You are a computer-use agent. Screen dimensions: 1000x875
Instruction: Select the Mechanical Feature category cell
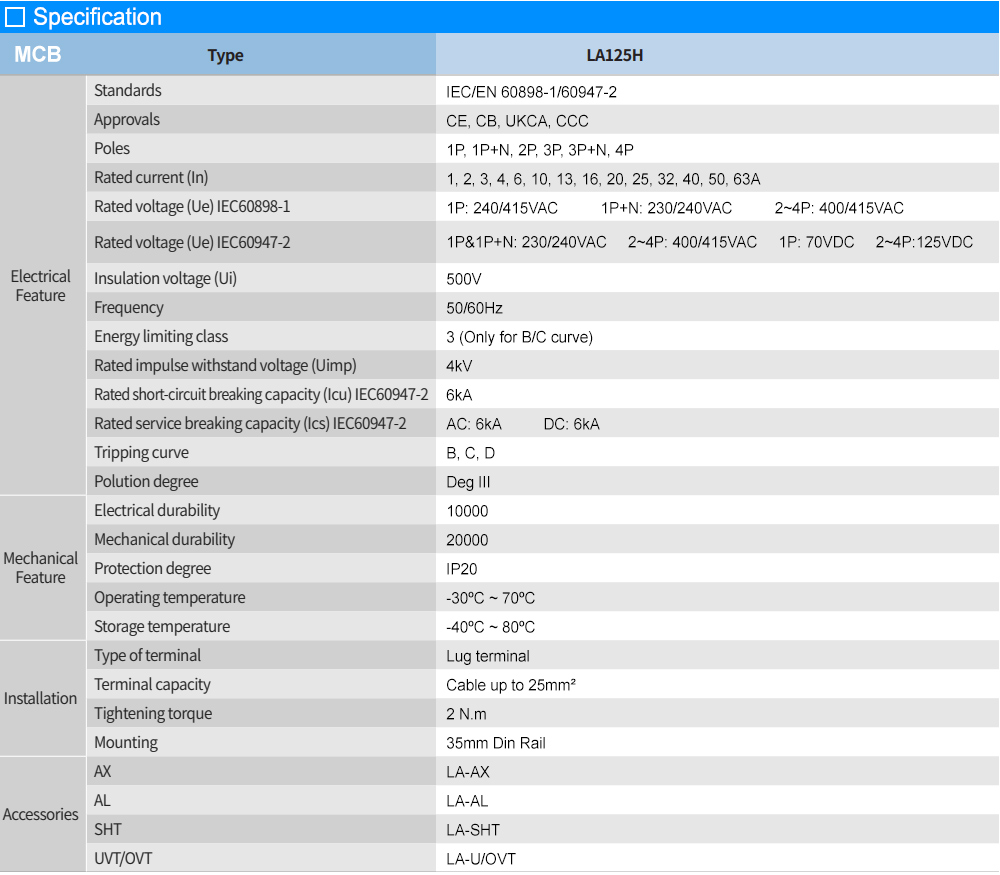[x=41, y=568]
